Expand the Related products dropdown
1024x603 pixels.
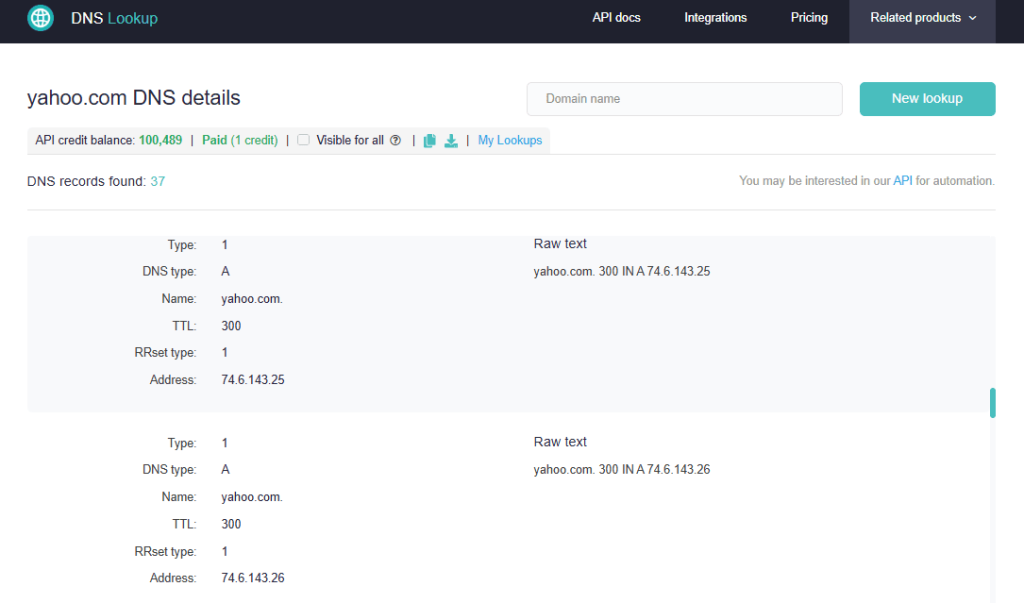[915, 17]
